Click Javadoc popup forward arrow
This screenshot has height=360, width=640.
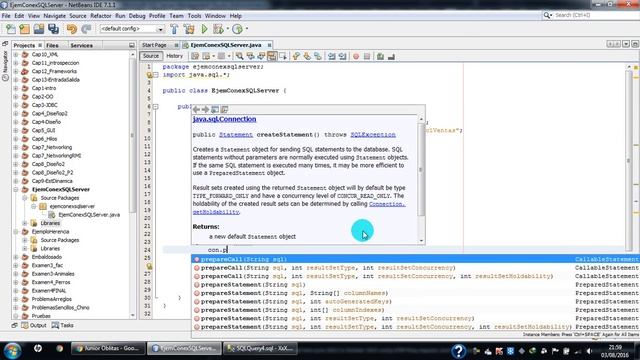tap(205, 109)
